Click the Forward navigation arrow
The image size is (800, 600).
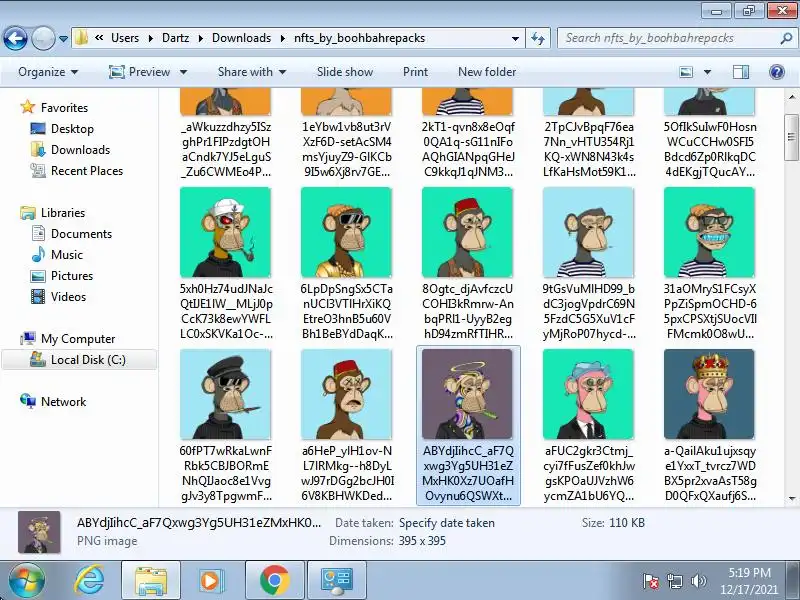[43, 38]
